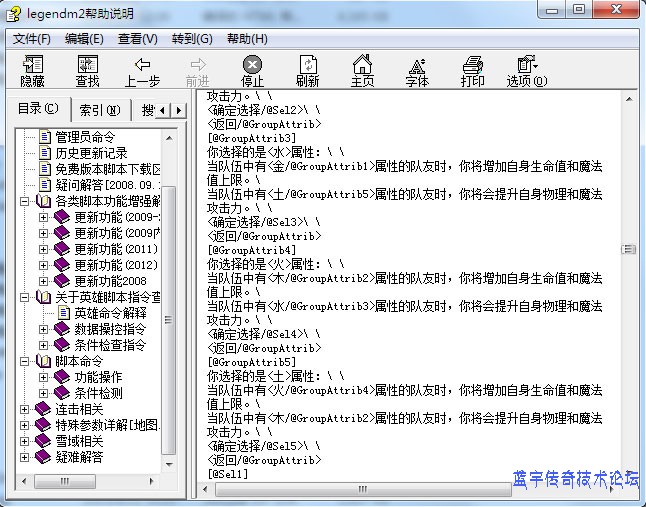
Task: Open the 英雄命令解释 topic page
Action: [110, 313]
